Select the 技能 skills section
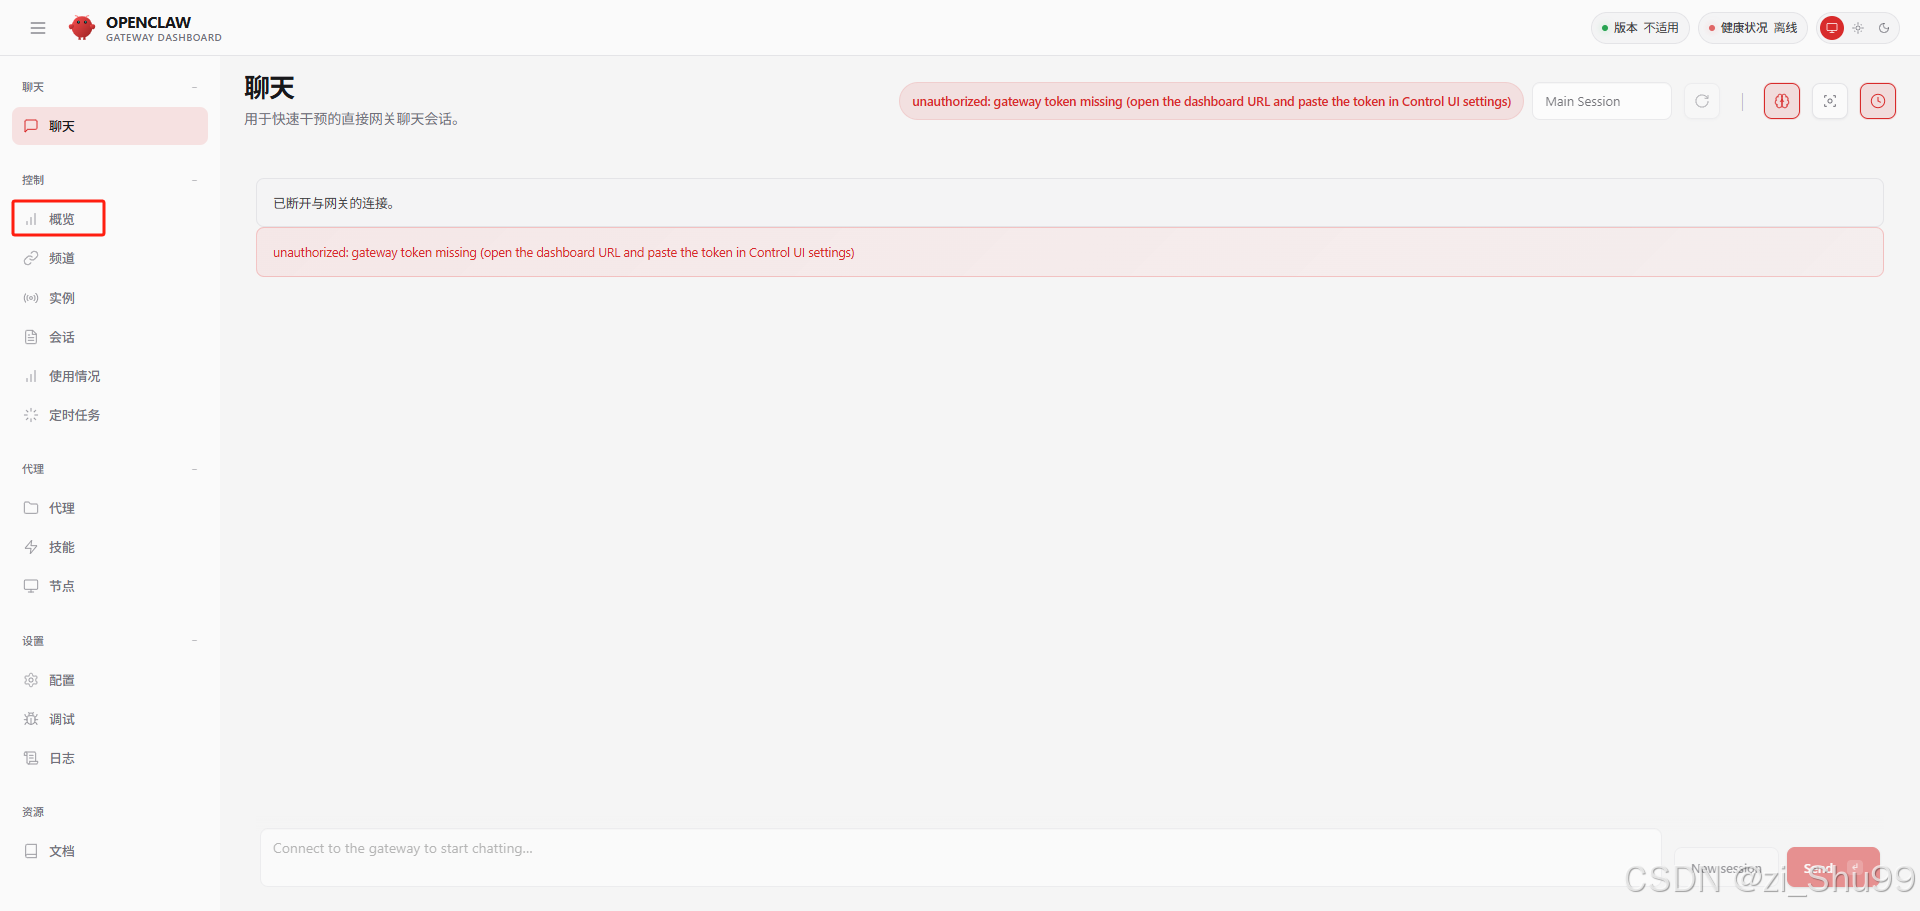The height and width of the screenshot is (911, 1920). [x=62, y=547]
